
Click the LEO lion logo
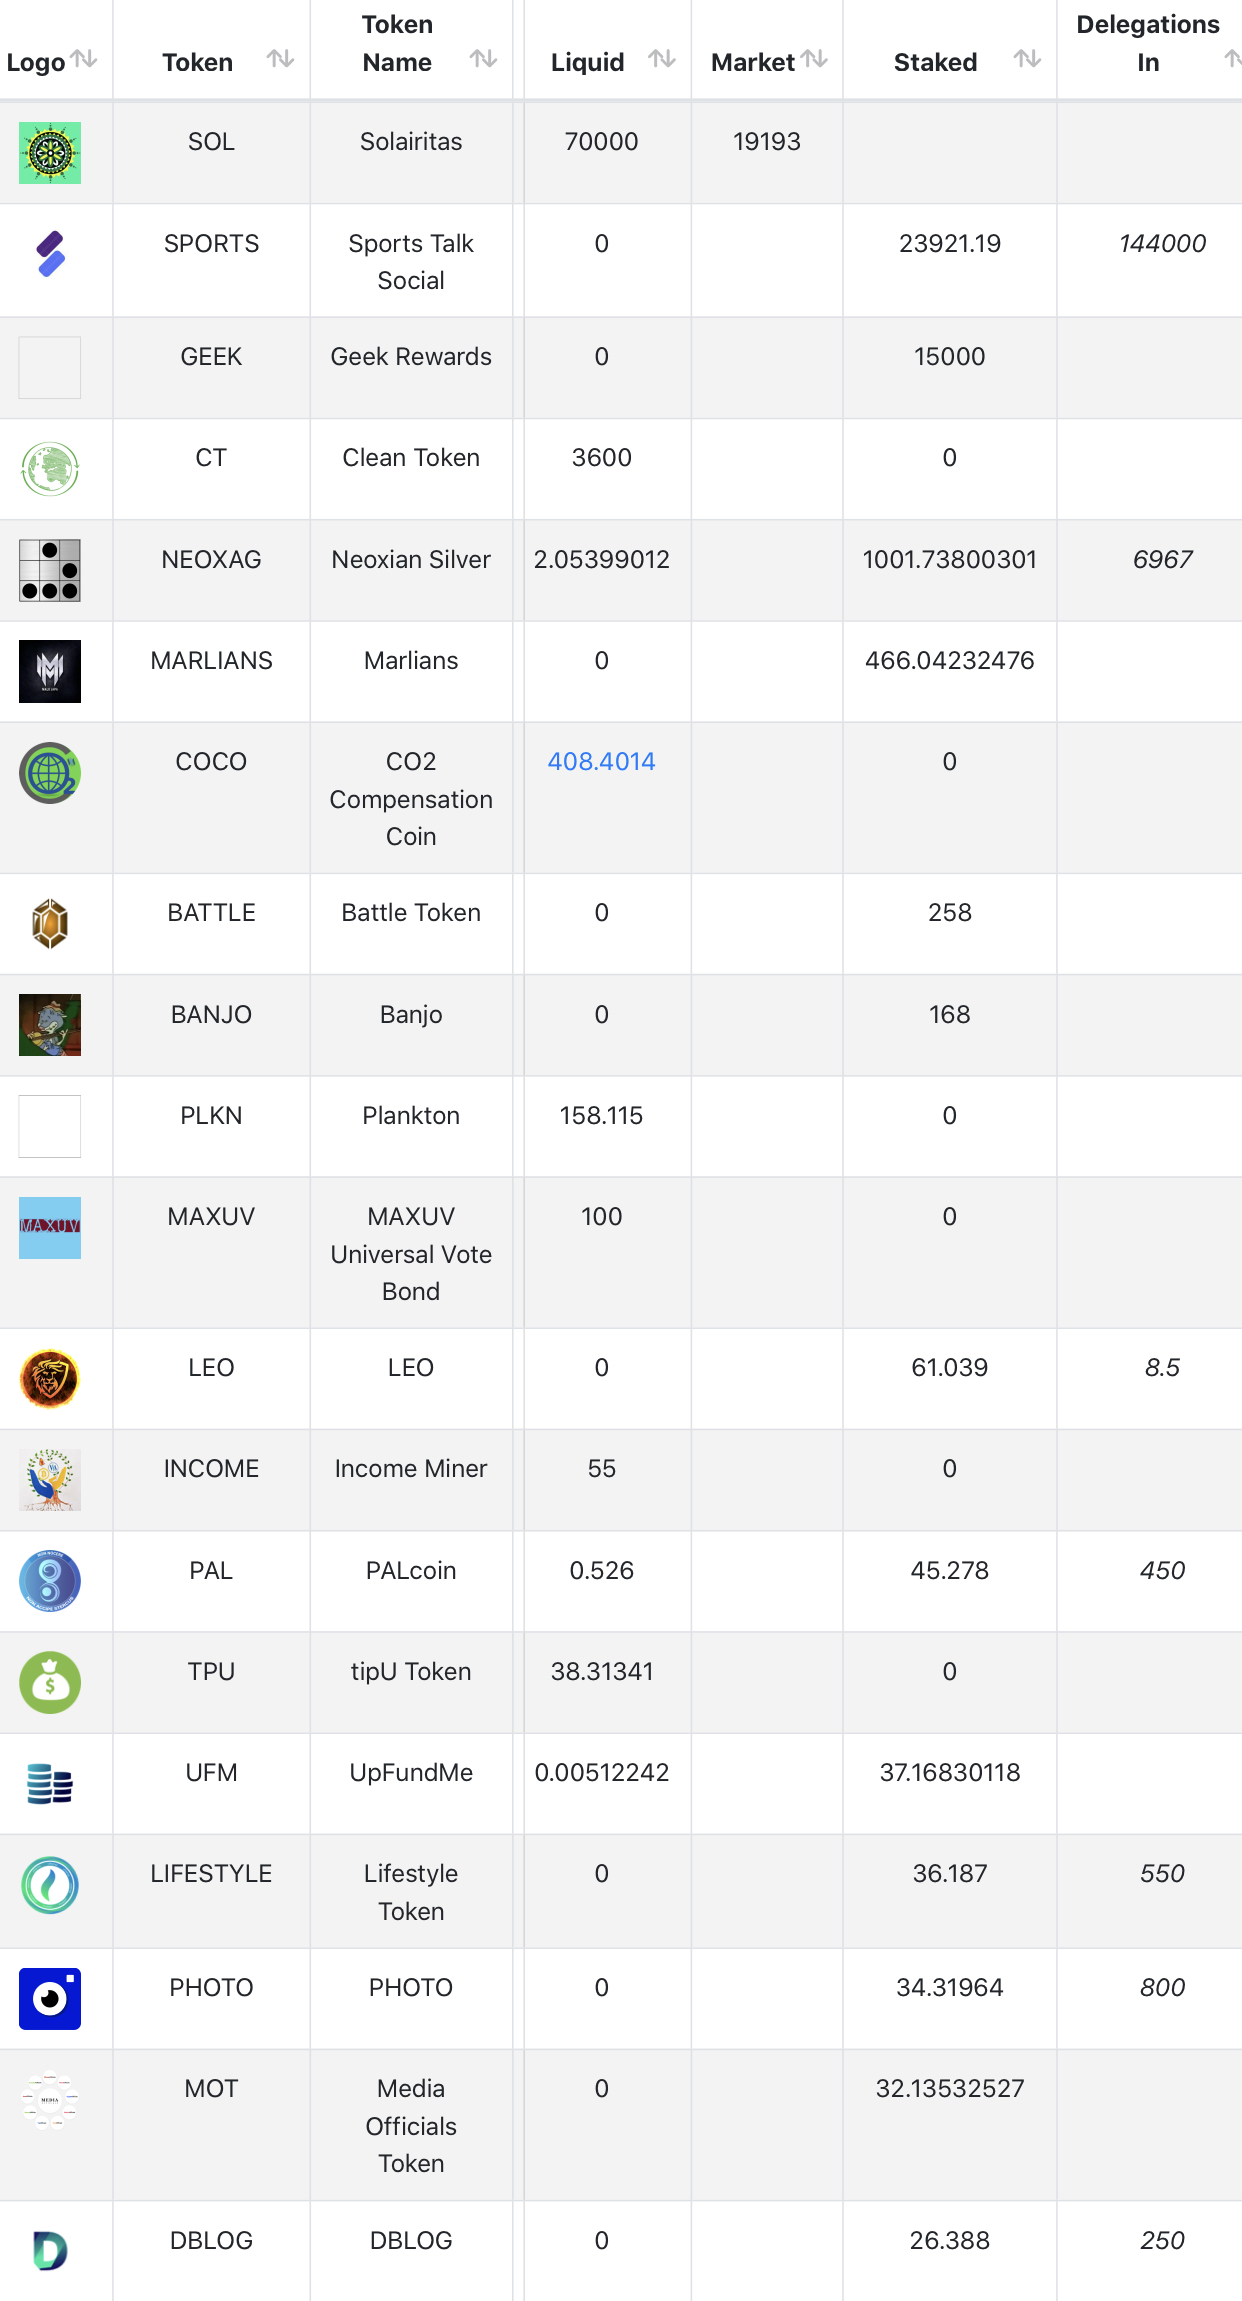(50, 1379)
